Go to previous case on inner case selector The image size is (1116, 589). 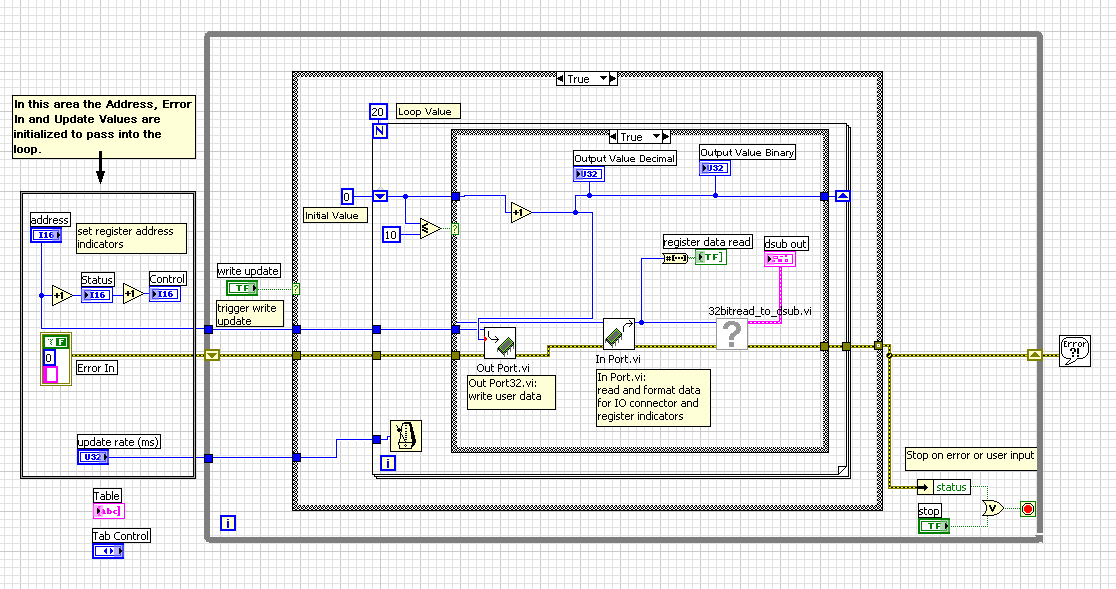coord(614,137)
